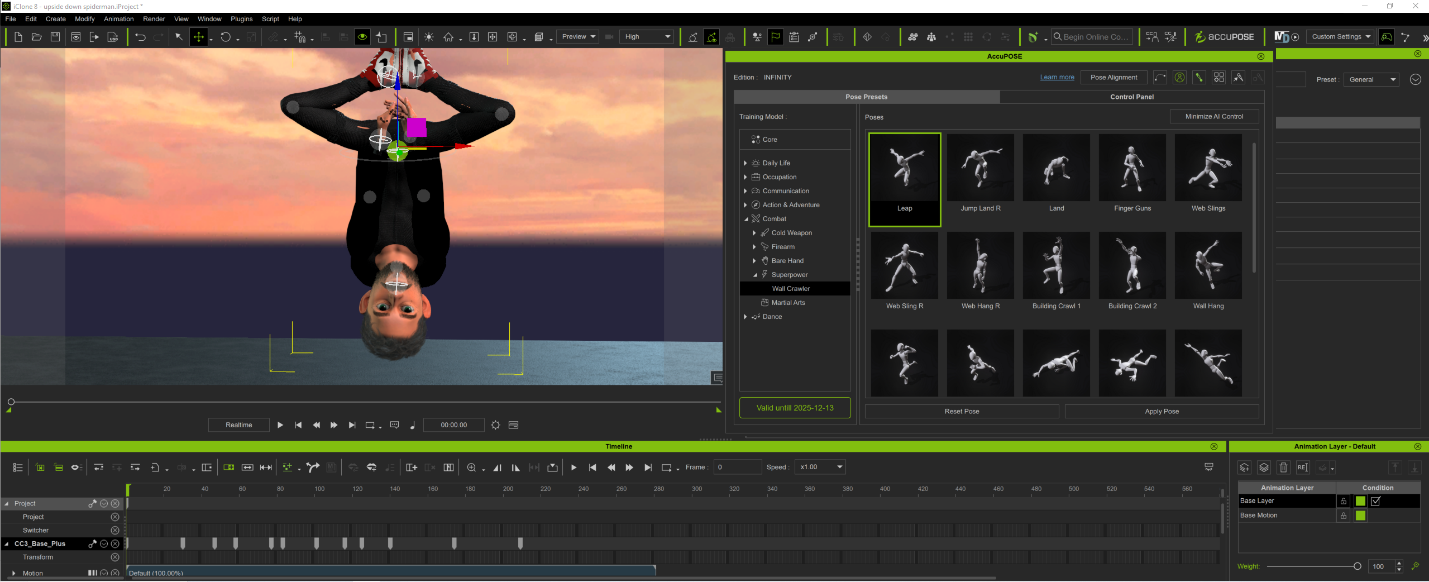
Task: Click the grid layout icon in AccuPOSE
Action: tap(1218, 77)
